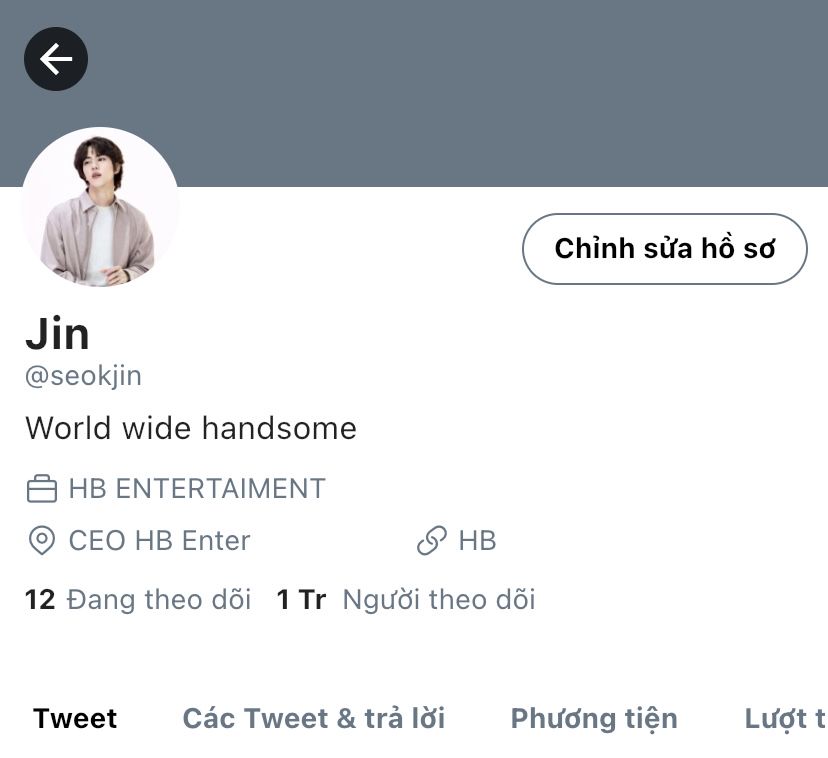828x758 pixels.
Task: Click the CEO HB Enter location text
Action: (159, 541)
